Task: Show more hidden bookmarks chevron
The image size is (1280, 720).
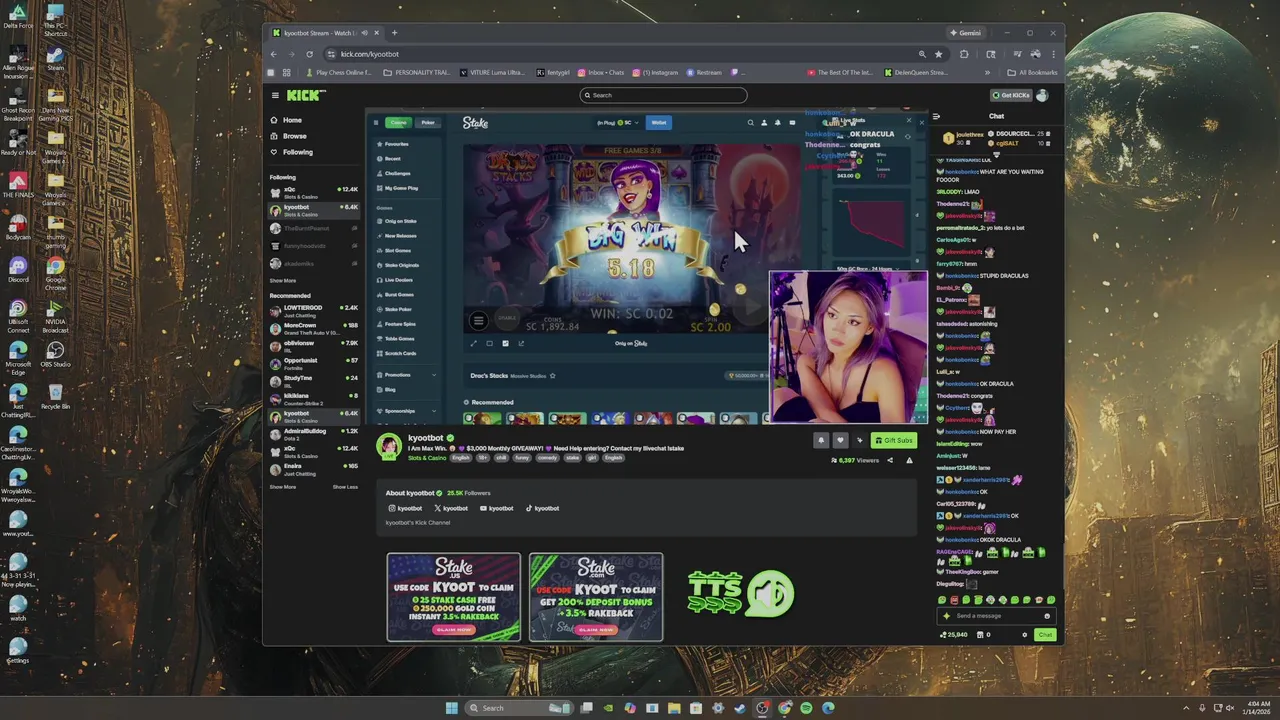Action: (x=987, y=72)
